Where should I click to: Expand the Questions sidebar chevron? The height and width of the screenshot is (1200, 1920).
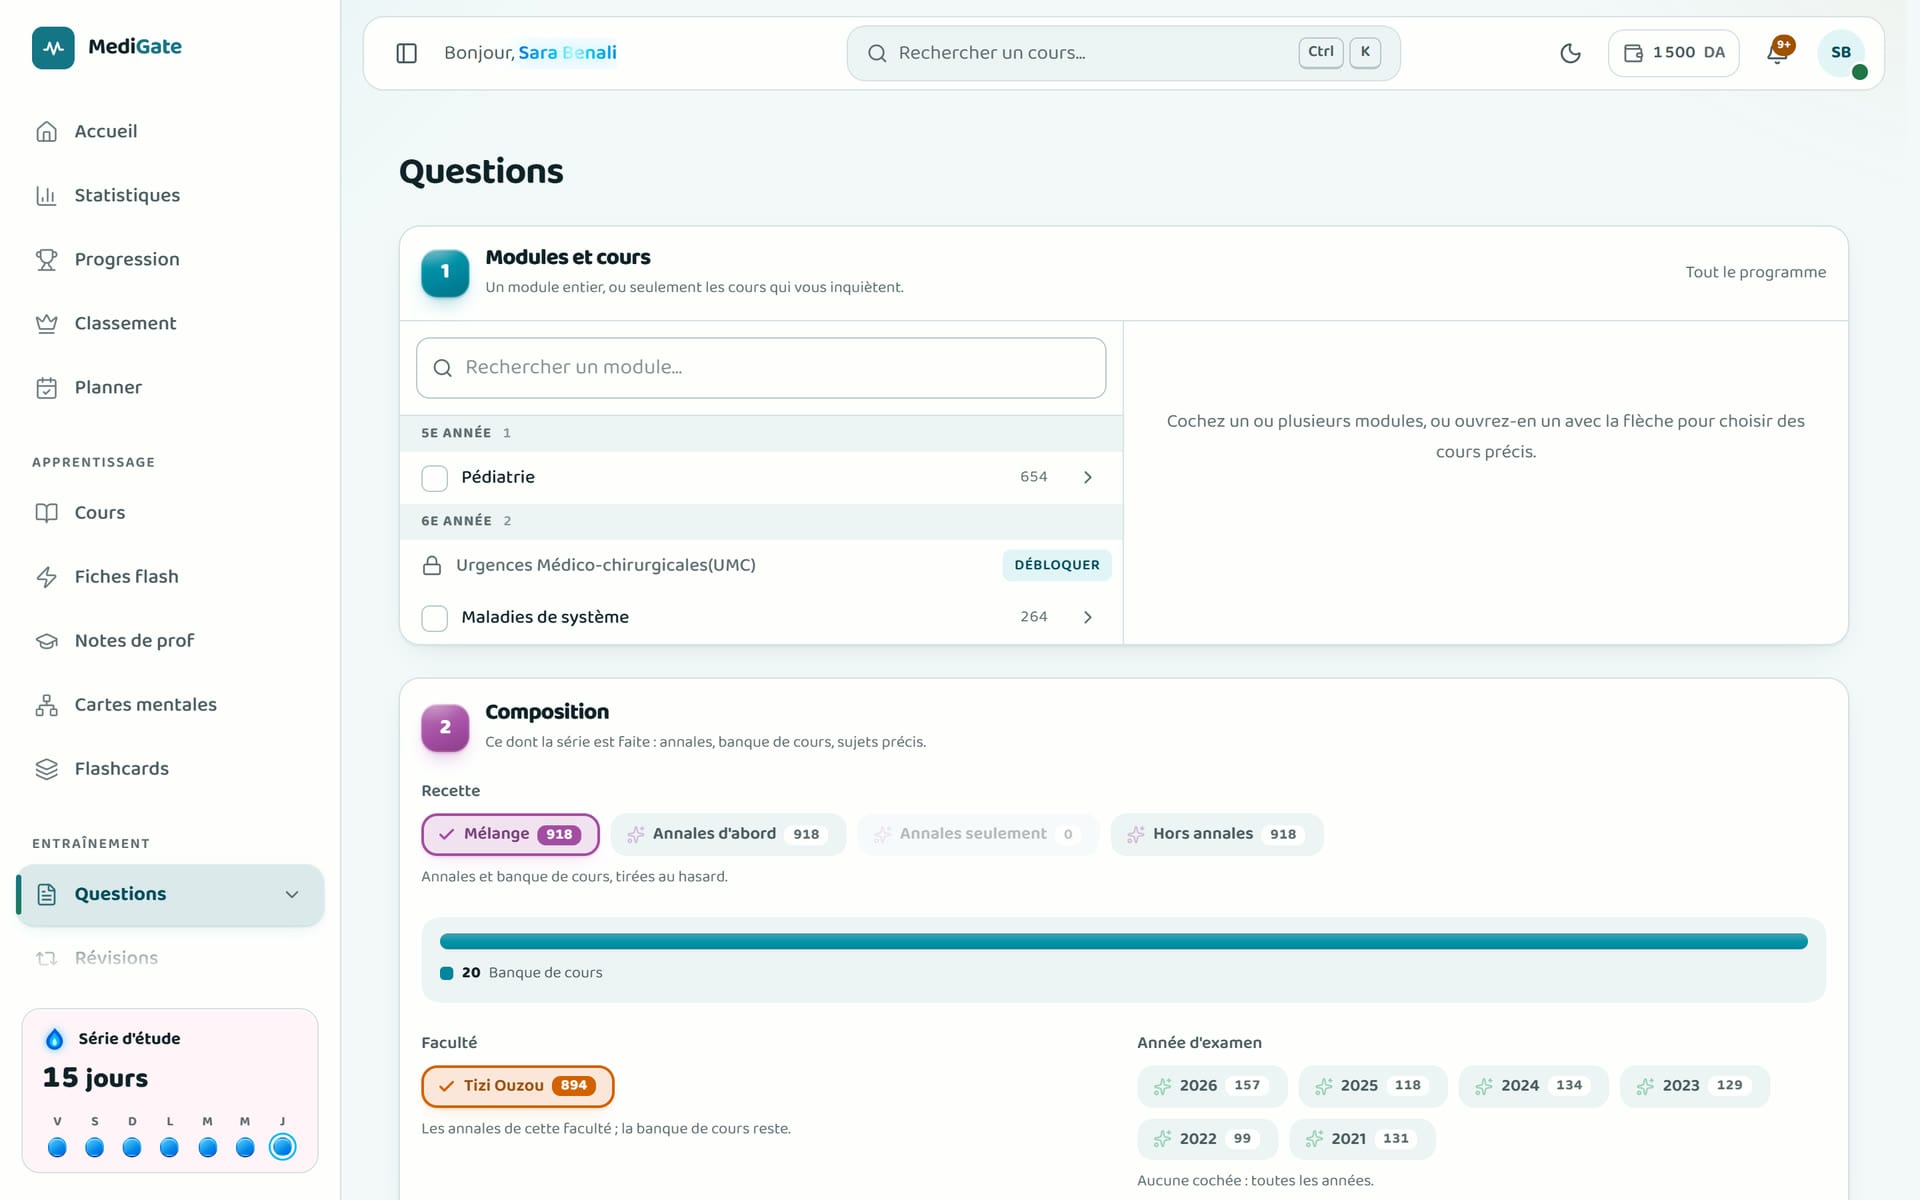292,894
